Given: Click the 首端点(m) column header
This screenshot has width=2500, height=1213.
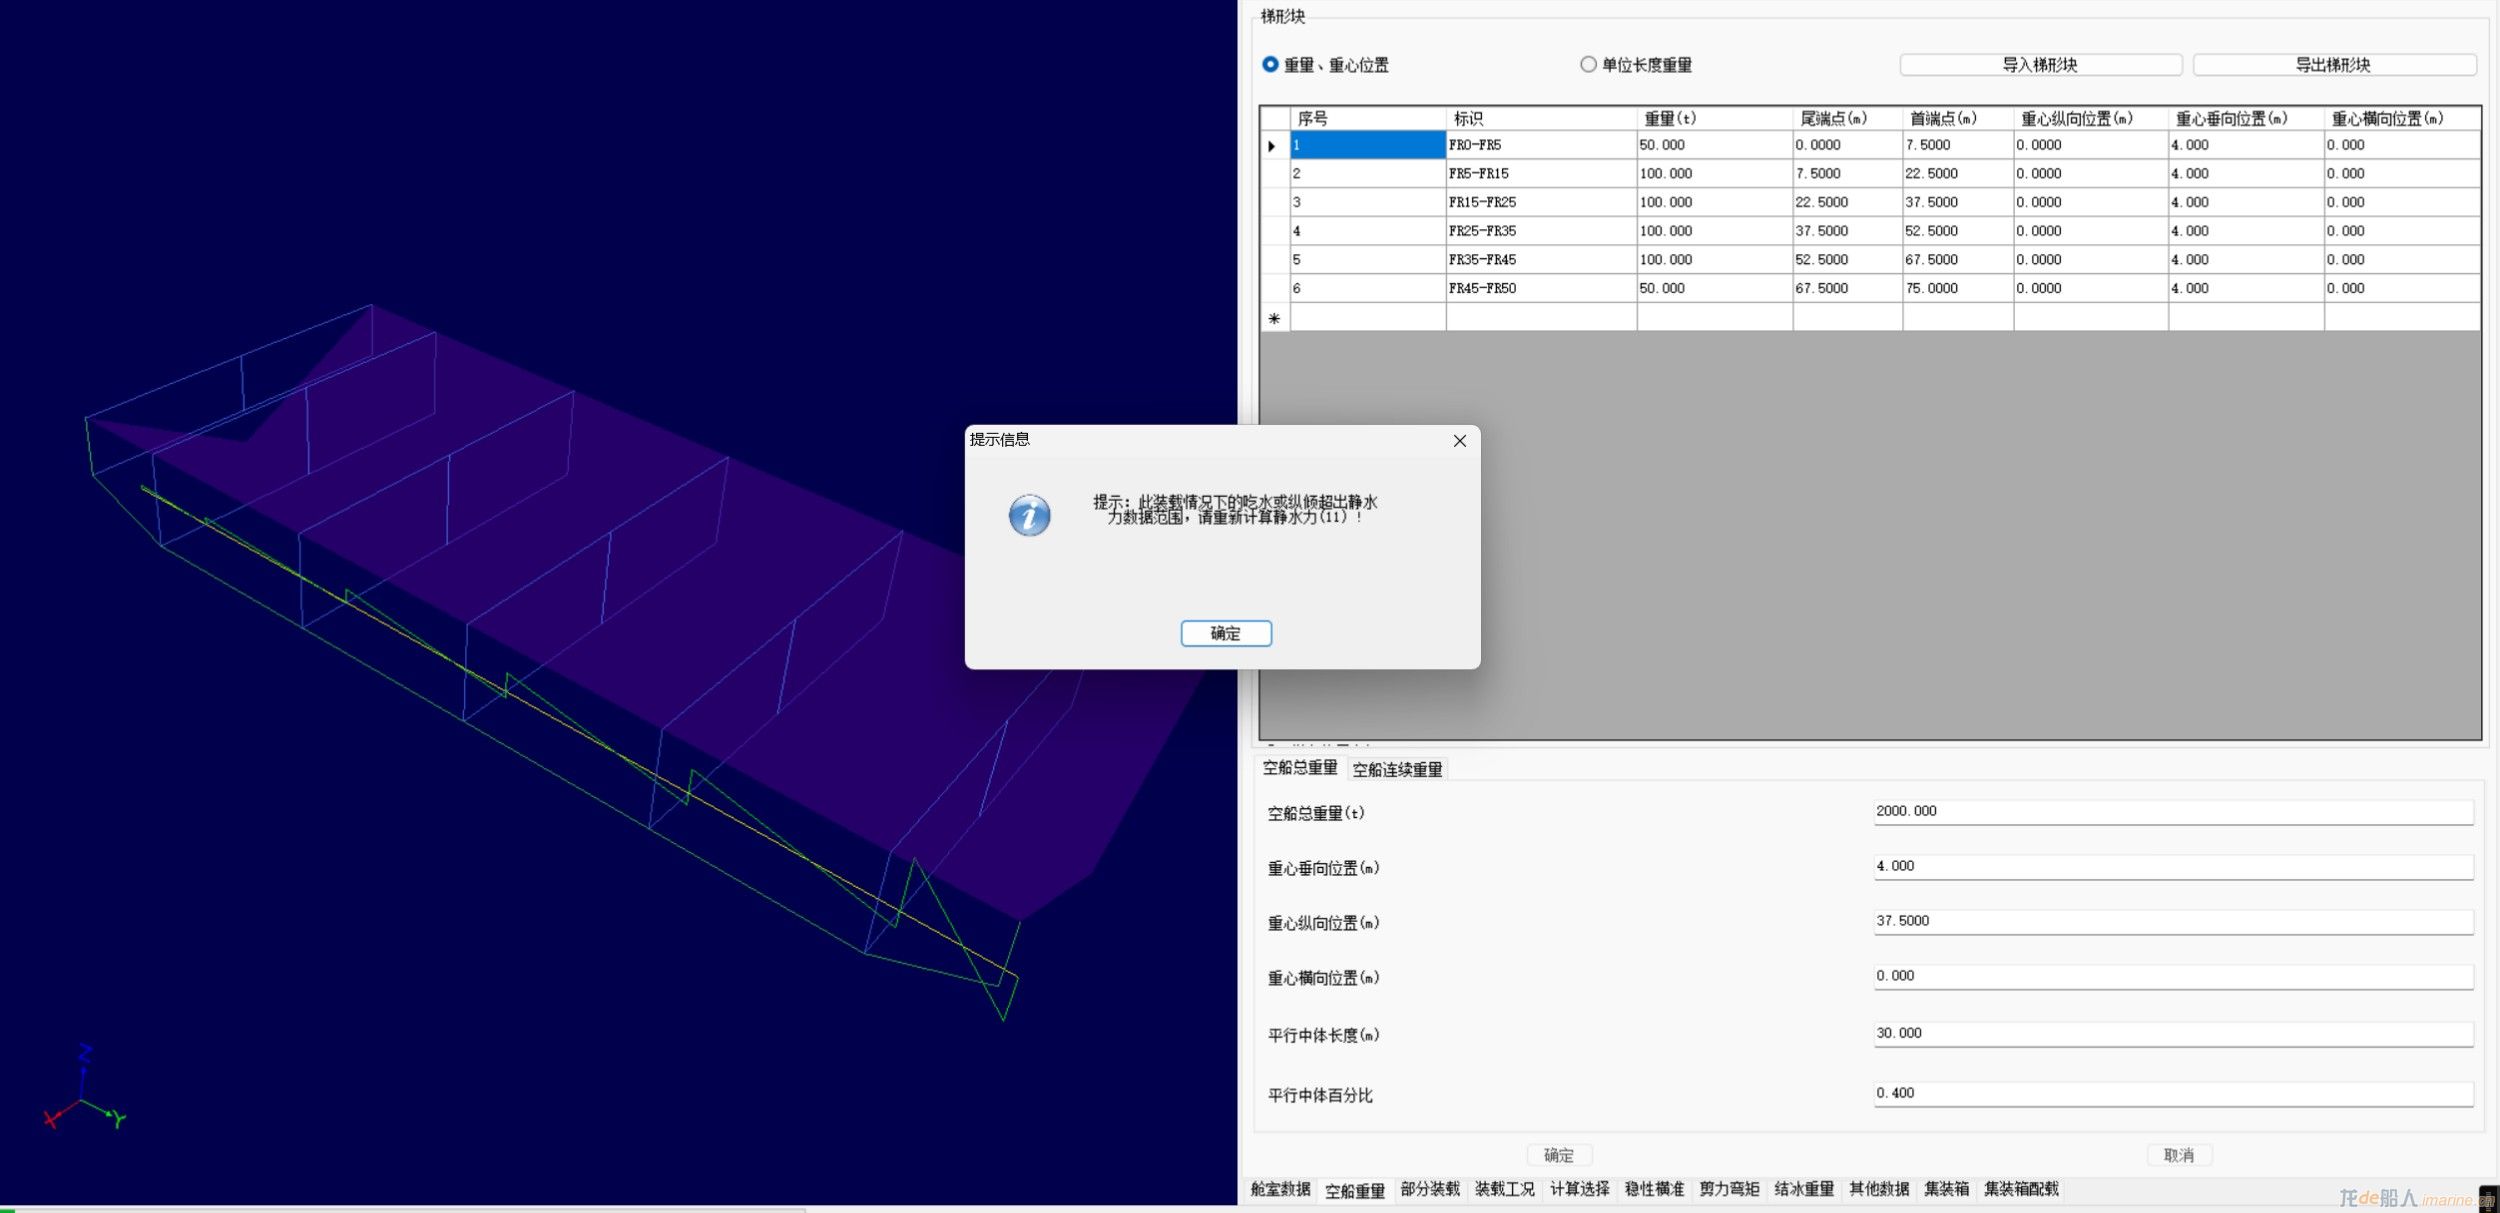Looking at the screenshot, I should [1958, 118].
